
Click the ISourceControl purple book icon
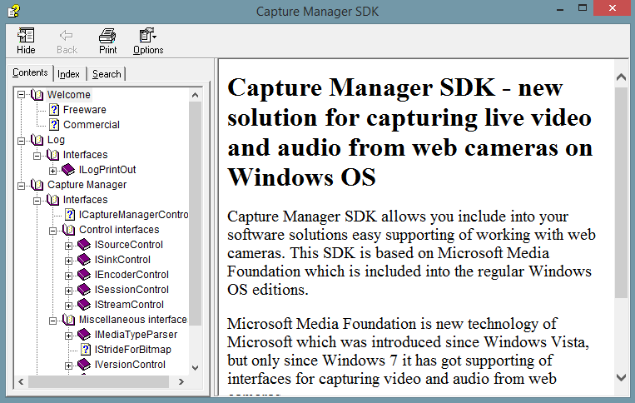84,245
